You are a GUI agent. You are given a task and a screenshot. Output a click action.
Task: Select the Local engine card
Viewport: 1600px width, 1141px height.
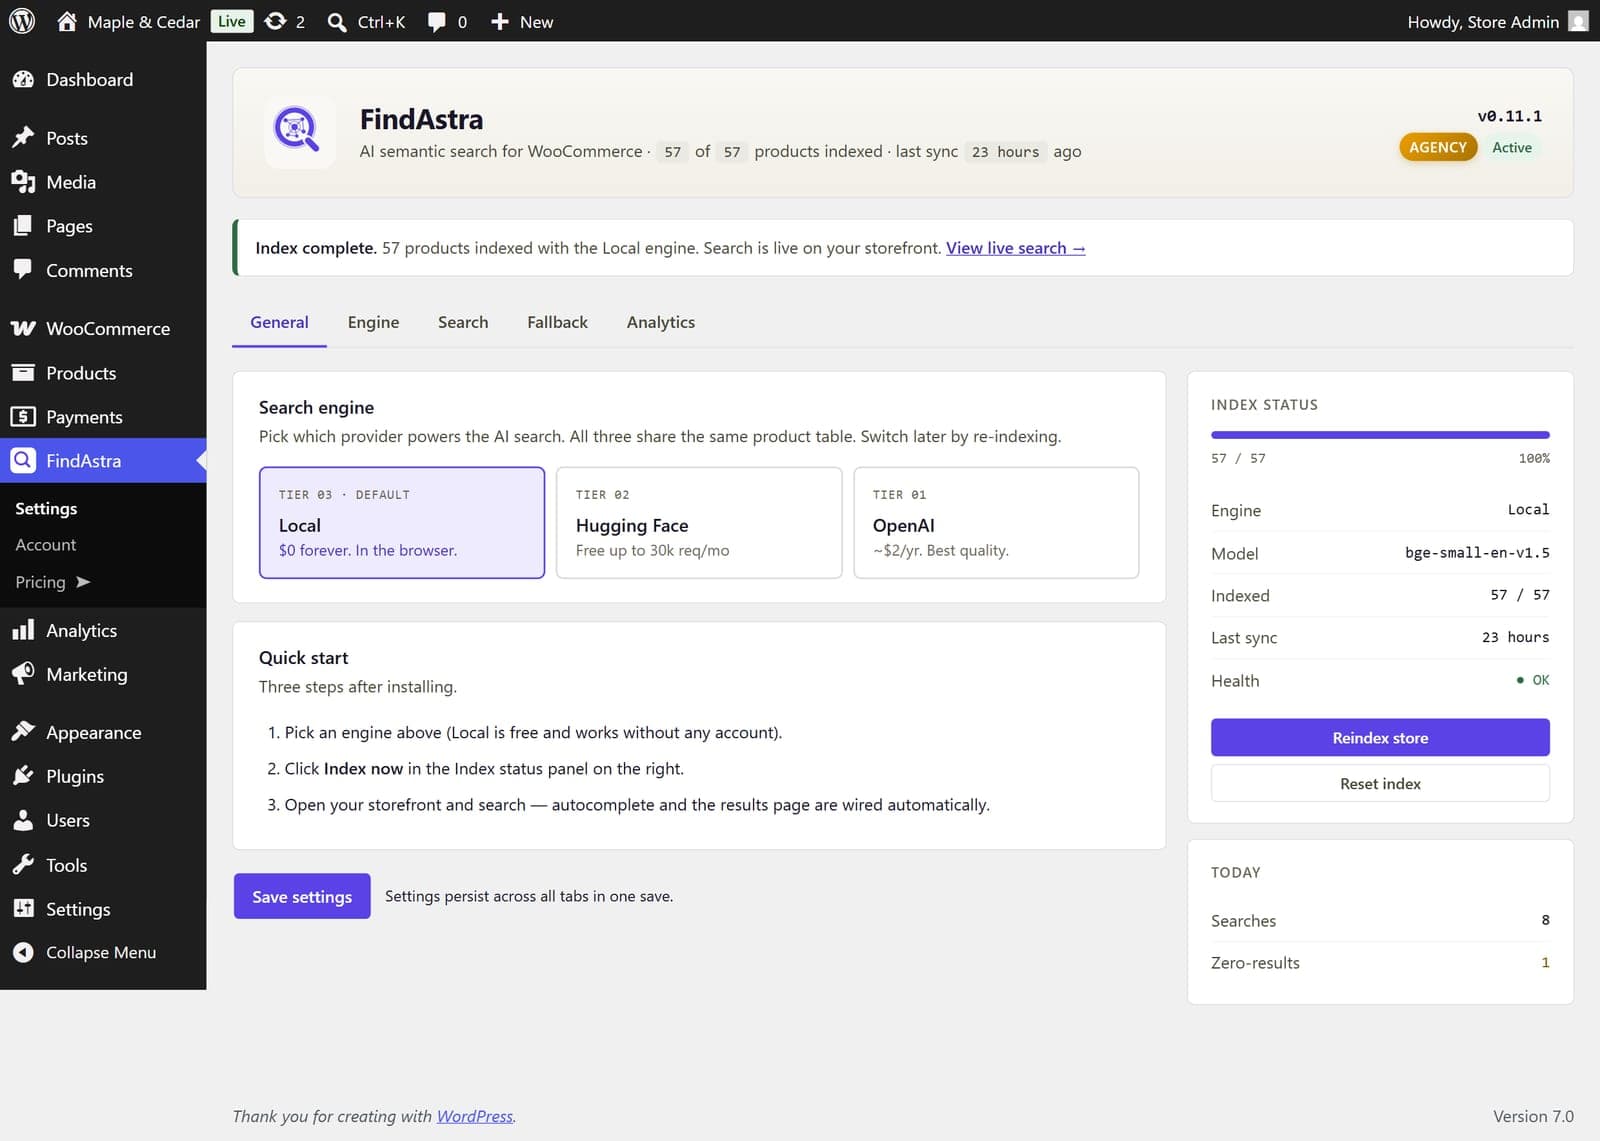pyautogui.click(x=402, y=522)
